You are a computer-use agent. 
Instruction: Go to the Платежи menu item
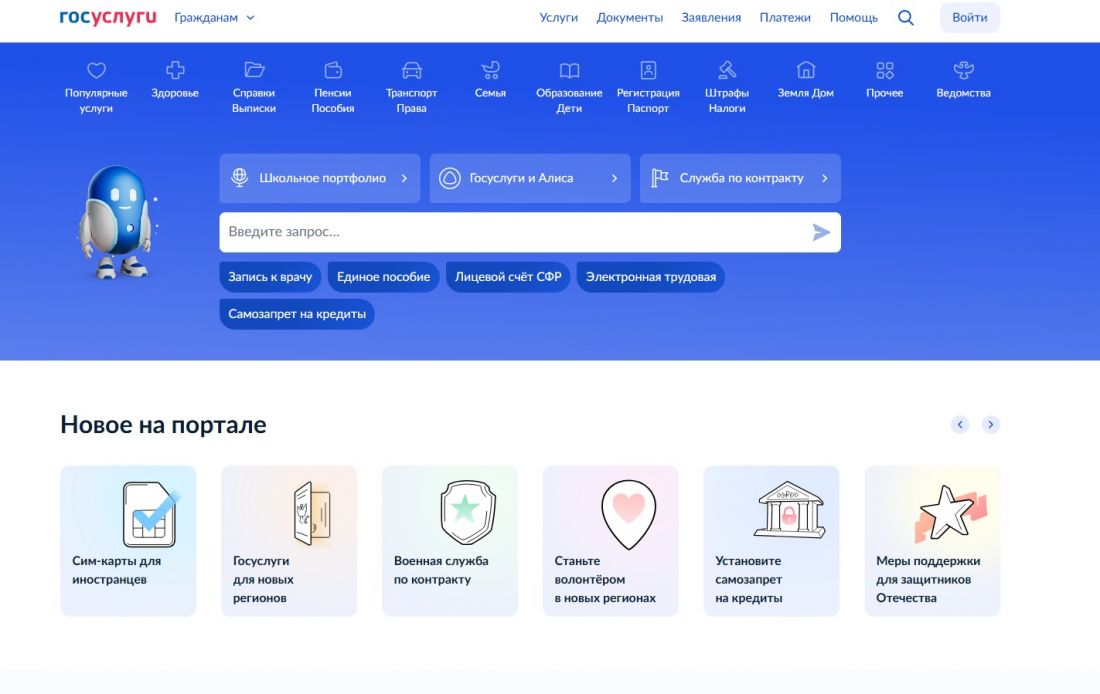785,18
